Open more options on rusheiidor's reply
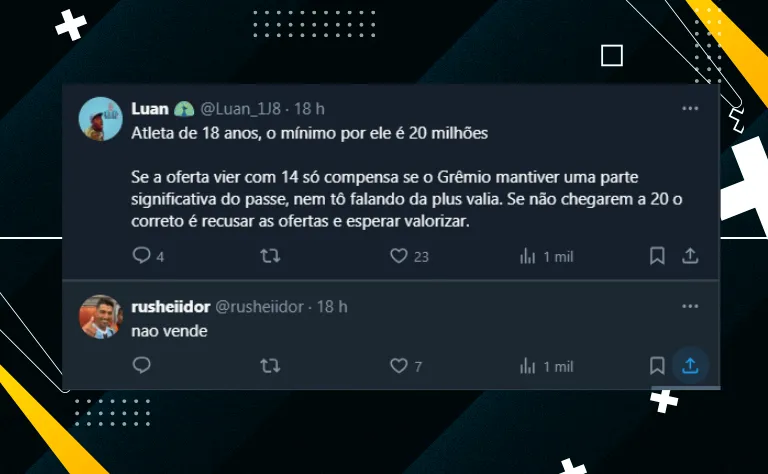 click(690, 306)
